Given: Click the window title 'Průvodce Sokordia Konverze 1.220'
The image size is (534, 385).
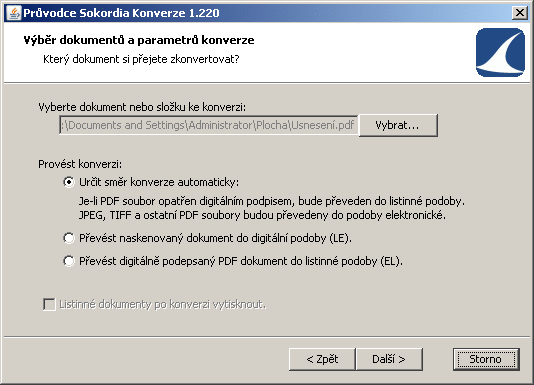Looking at the screenshot, I should coord(121,13).
